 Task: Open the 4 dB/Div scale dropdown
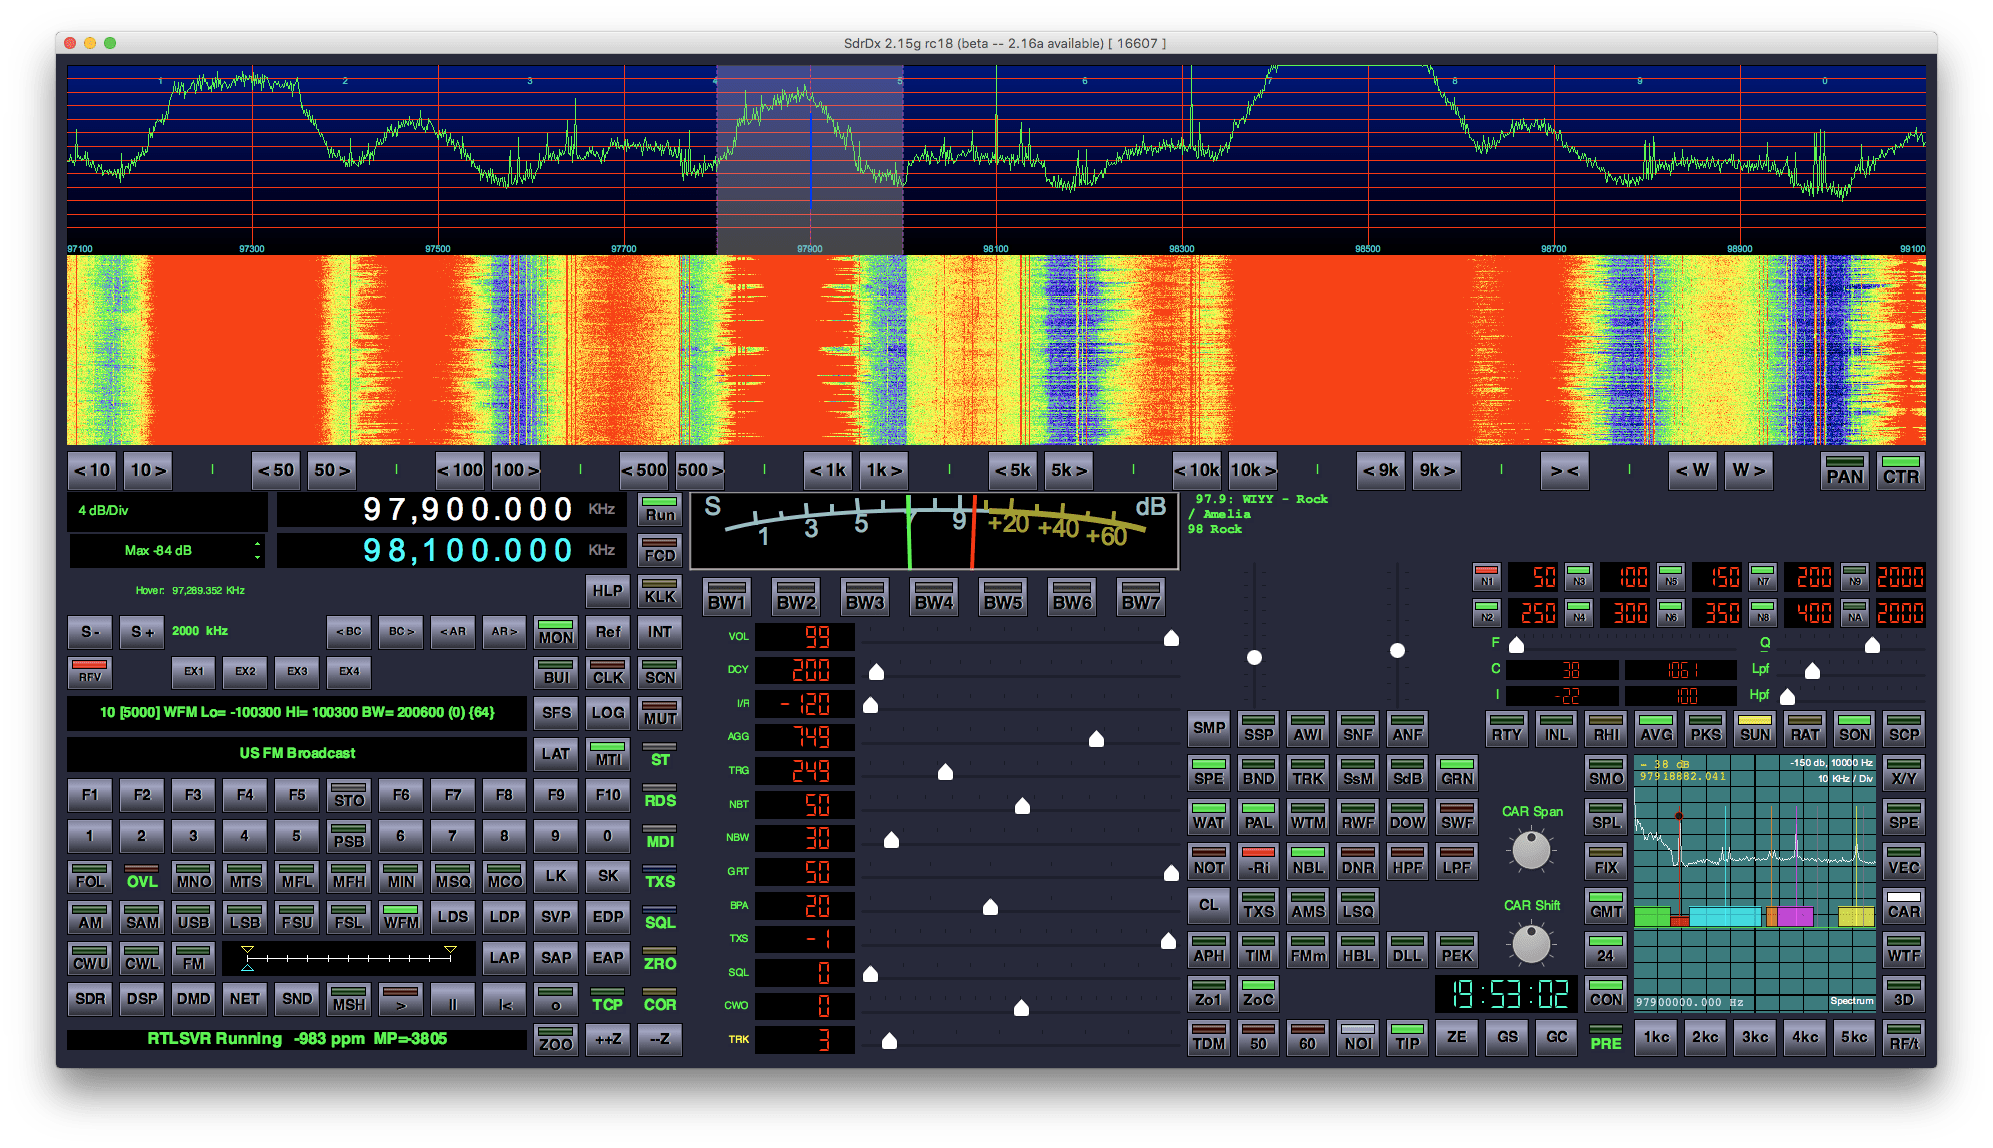point(167,511)
